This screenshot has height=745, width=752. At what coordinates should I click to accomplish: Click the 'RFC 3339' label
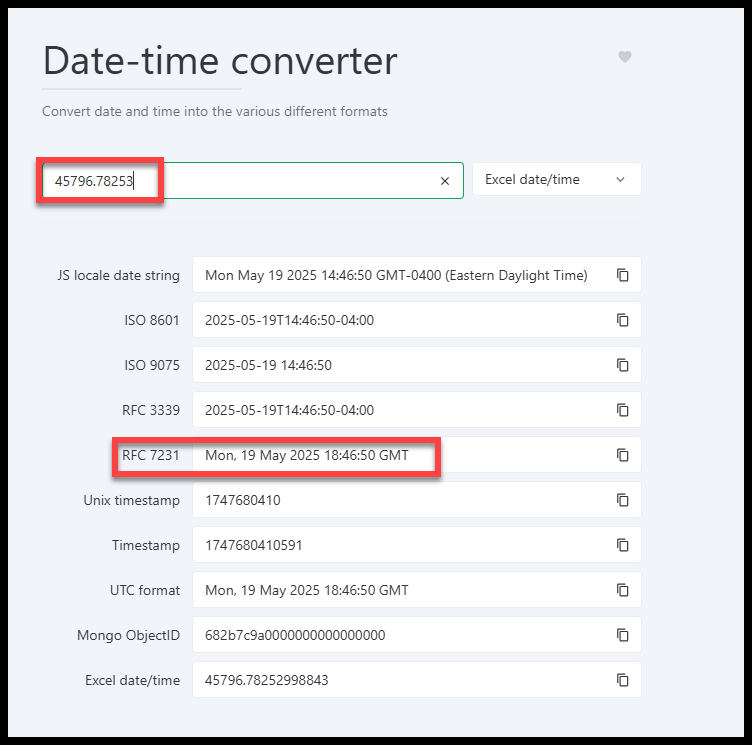click(151, 410)
